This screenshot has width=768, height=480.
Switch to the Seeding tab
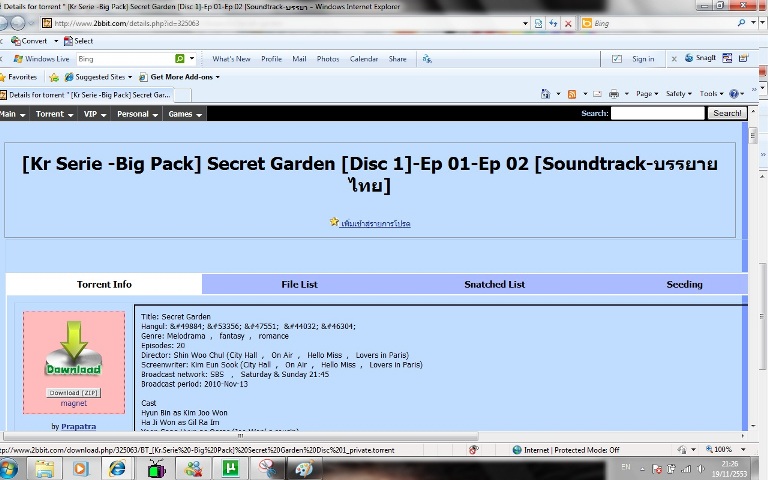pyautogui.click(x=684, y=284)
